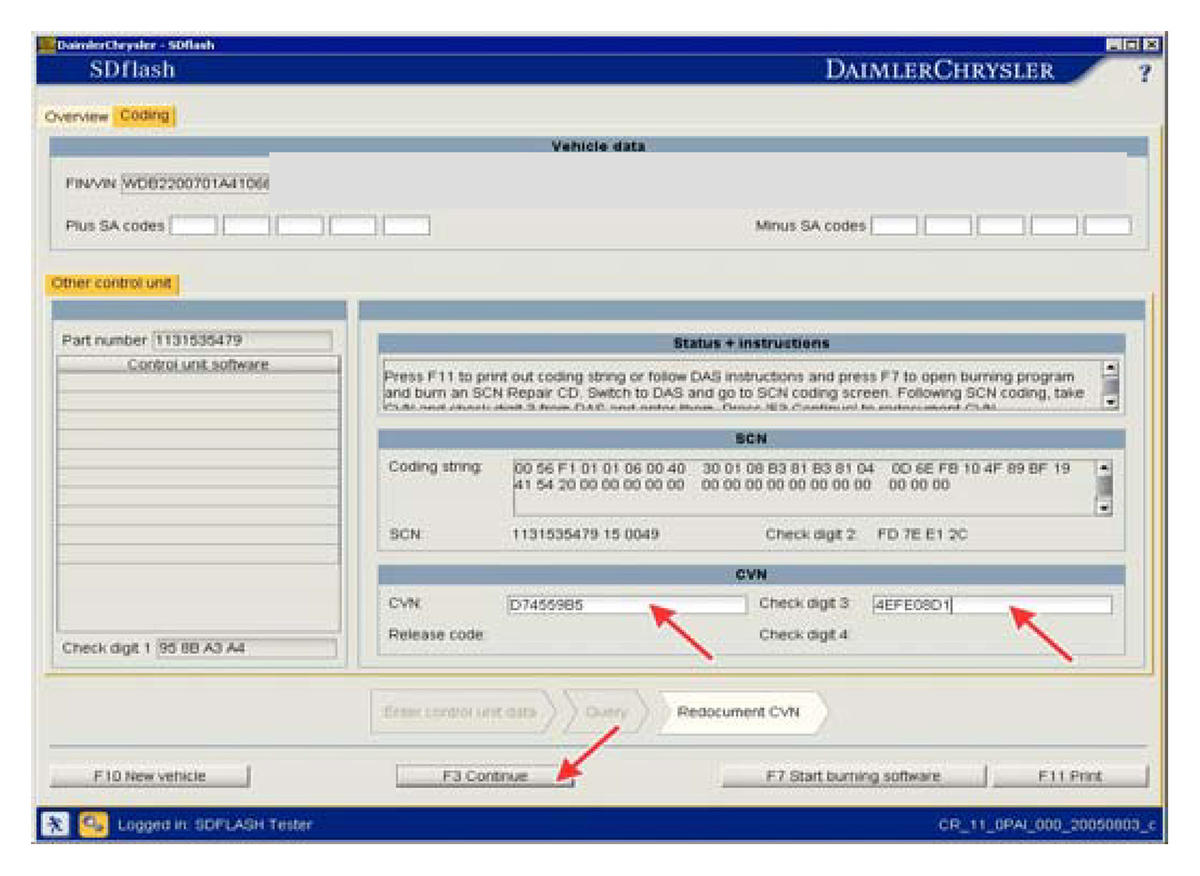The width and height of the screenshot is (1200, 876).
Task: Switch to the Overview tab
Action: 76,117
